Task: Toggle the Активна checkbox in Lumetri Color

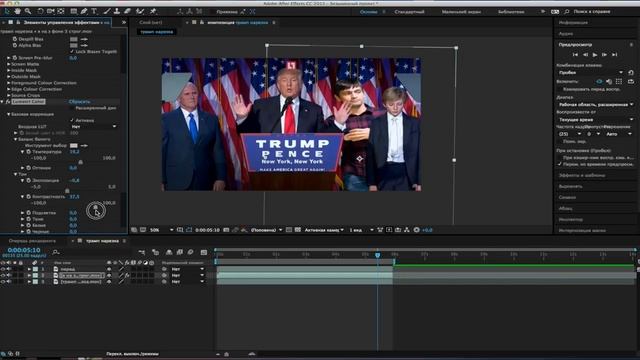Action: (x=72, y=120)
